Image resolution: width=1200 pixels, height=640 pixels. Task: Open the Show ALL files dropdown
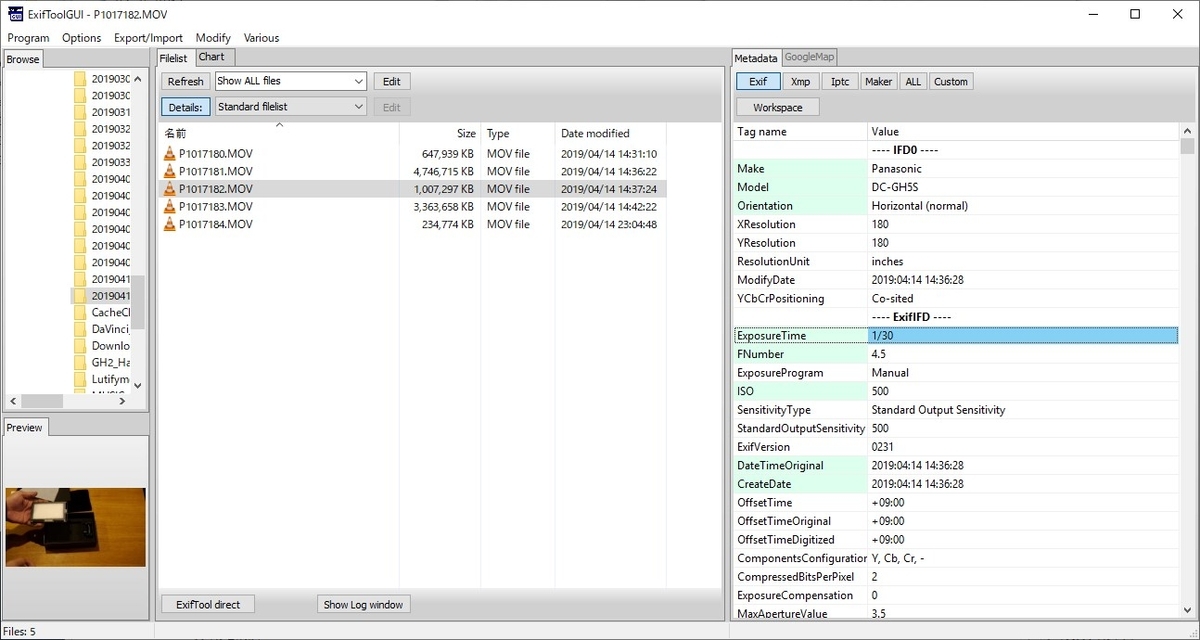coord(291,82)
